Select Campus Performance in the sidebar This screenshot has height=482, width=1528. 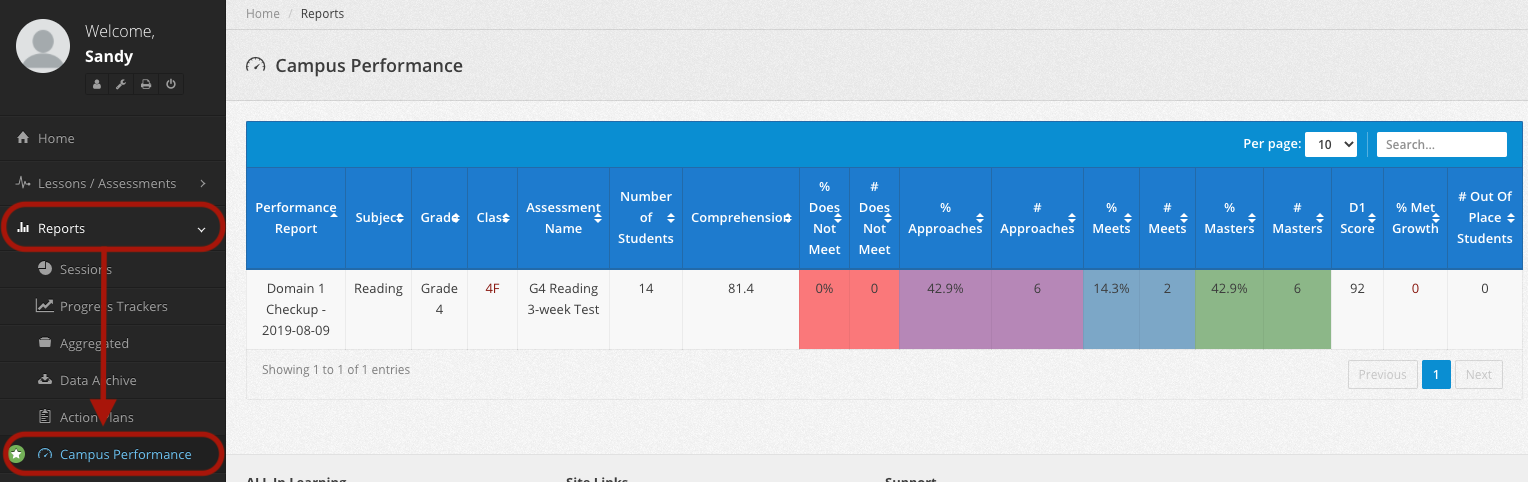coord(125,455)
